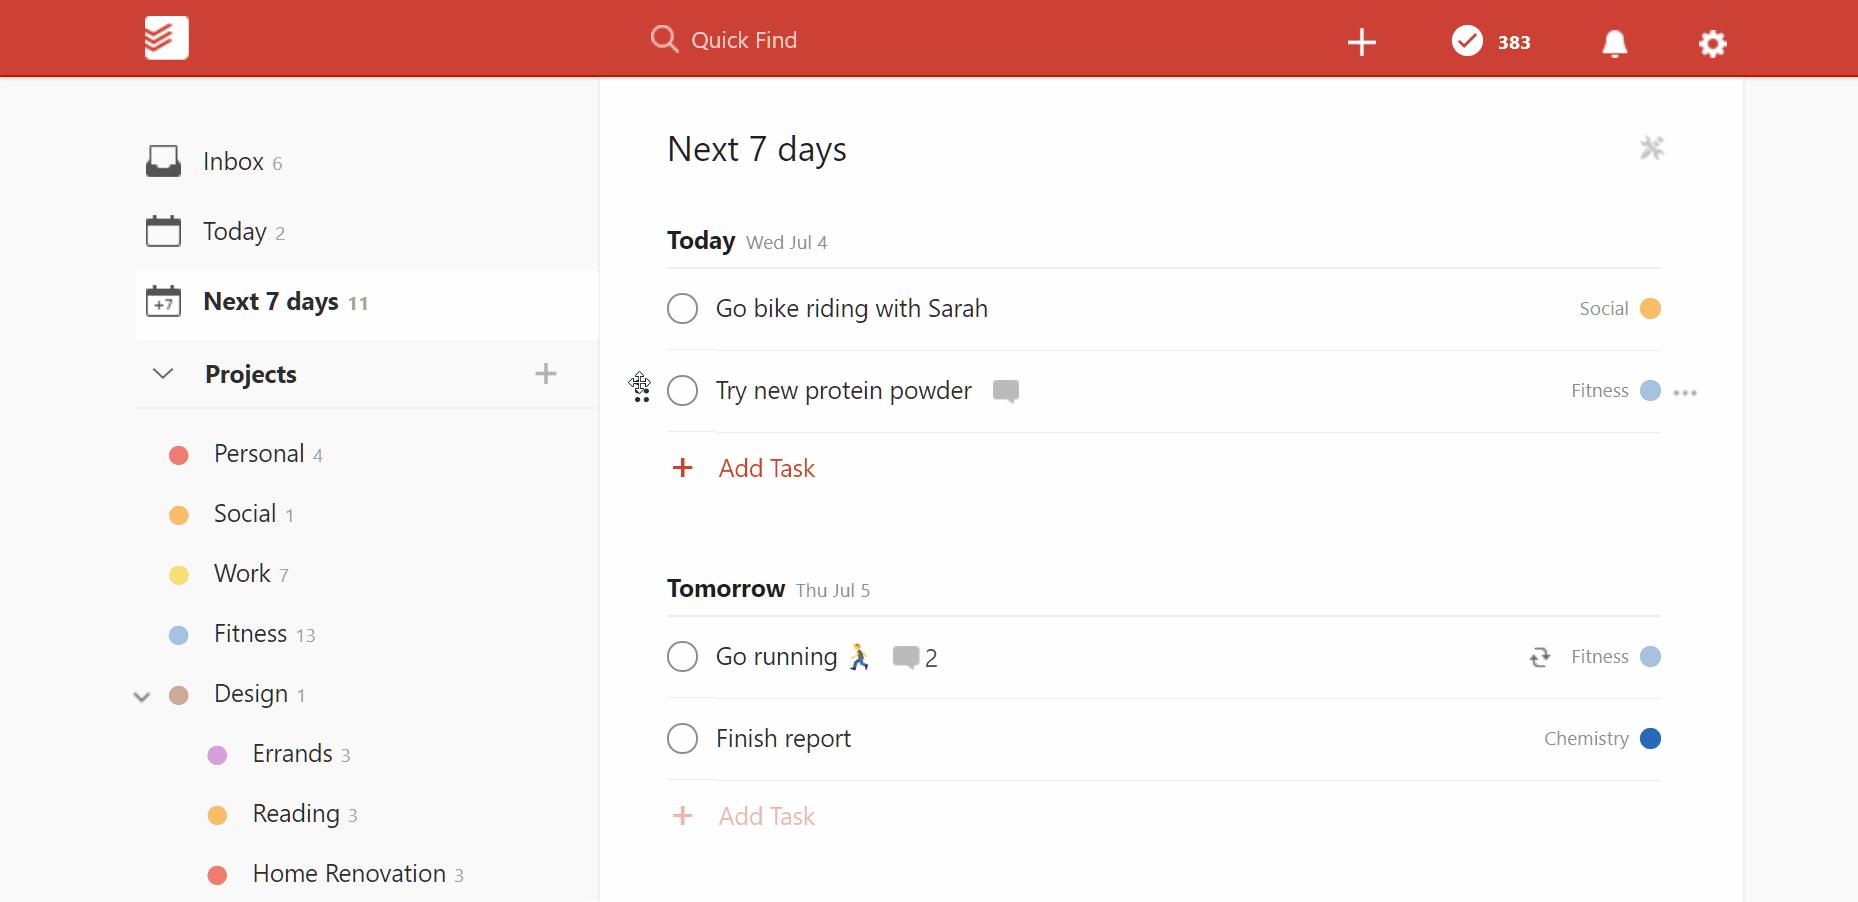This screenshot has height=902, width=1858.
Task: Click the task view options icon beside Next 7 days
Action: (x=1651, y=149)
